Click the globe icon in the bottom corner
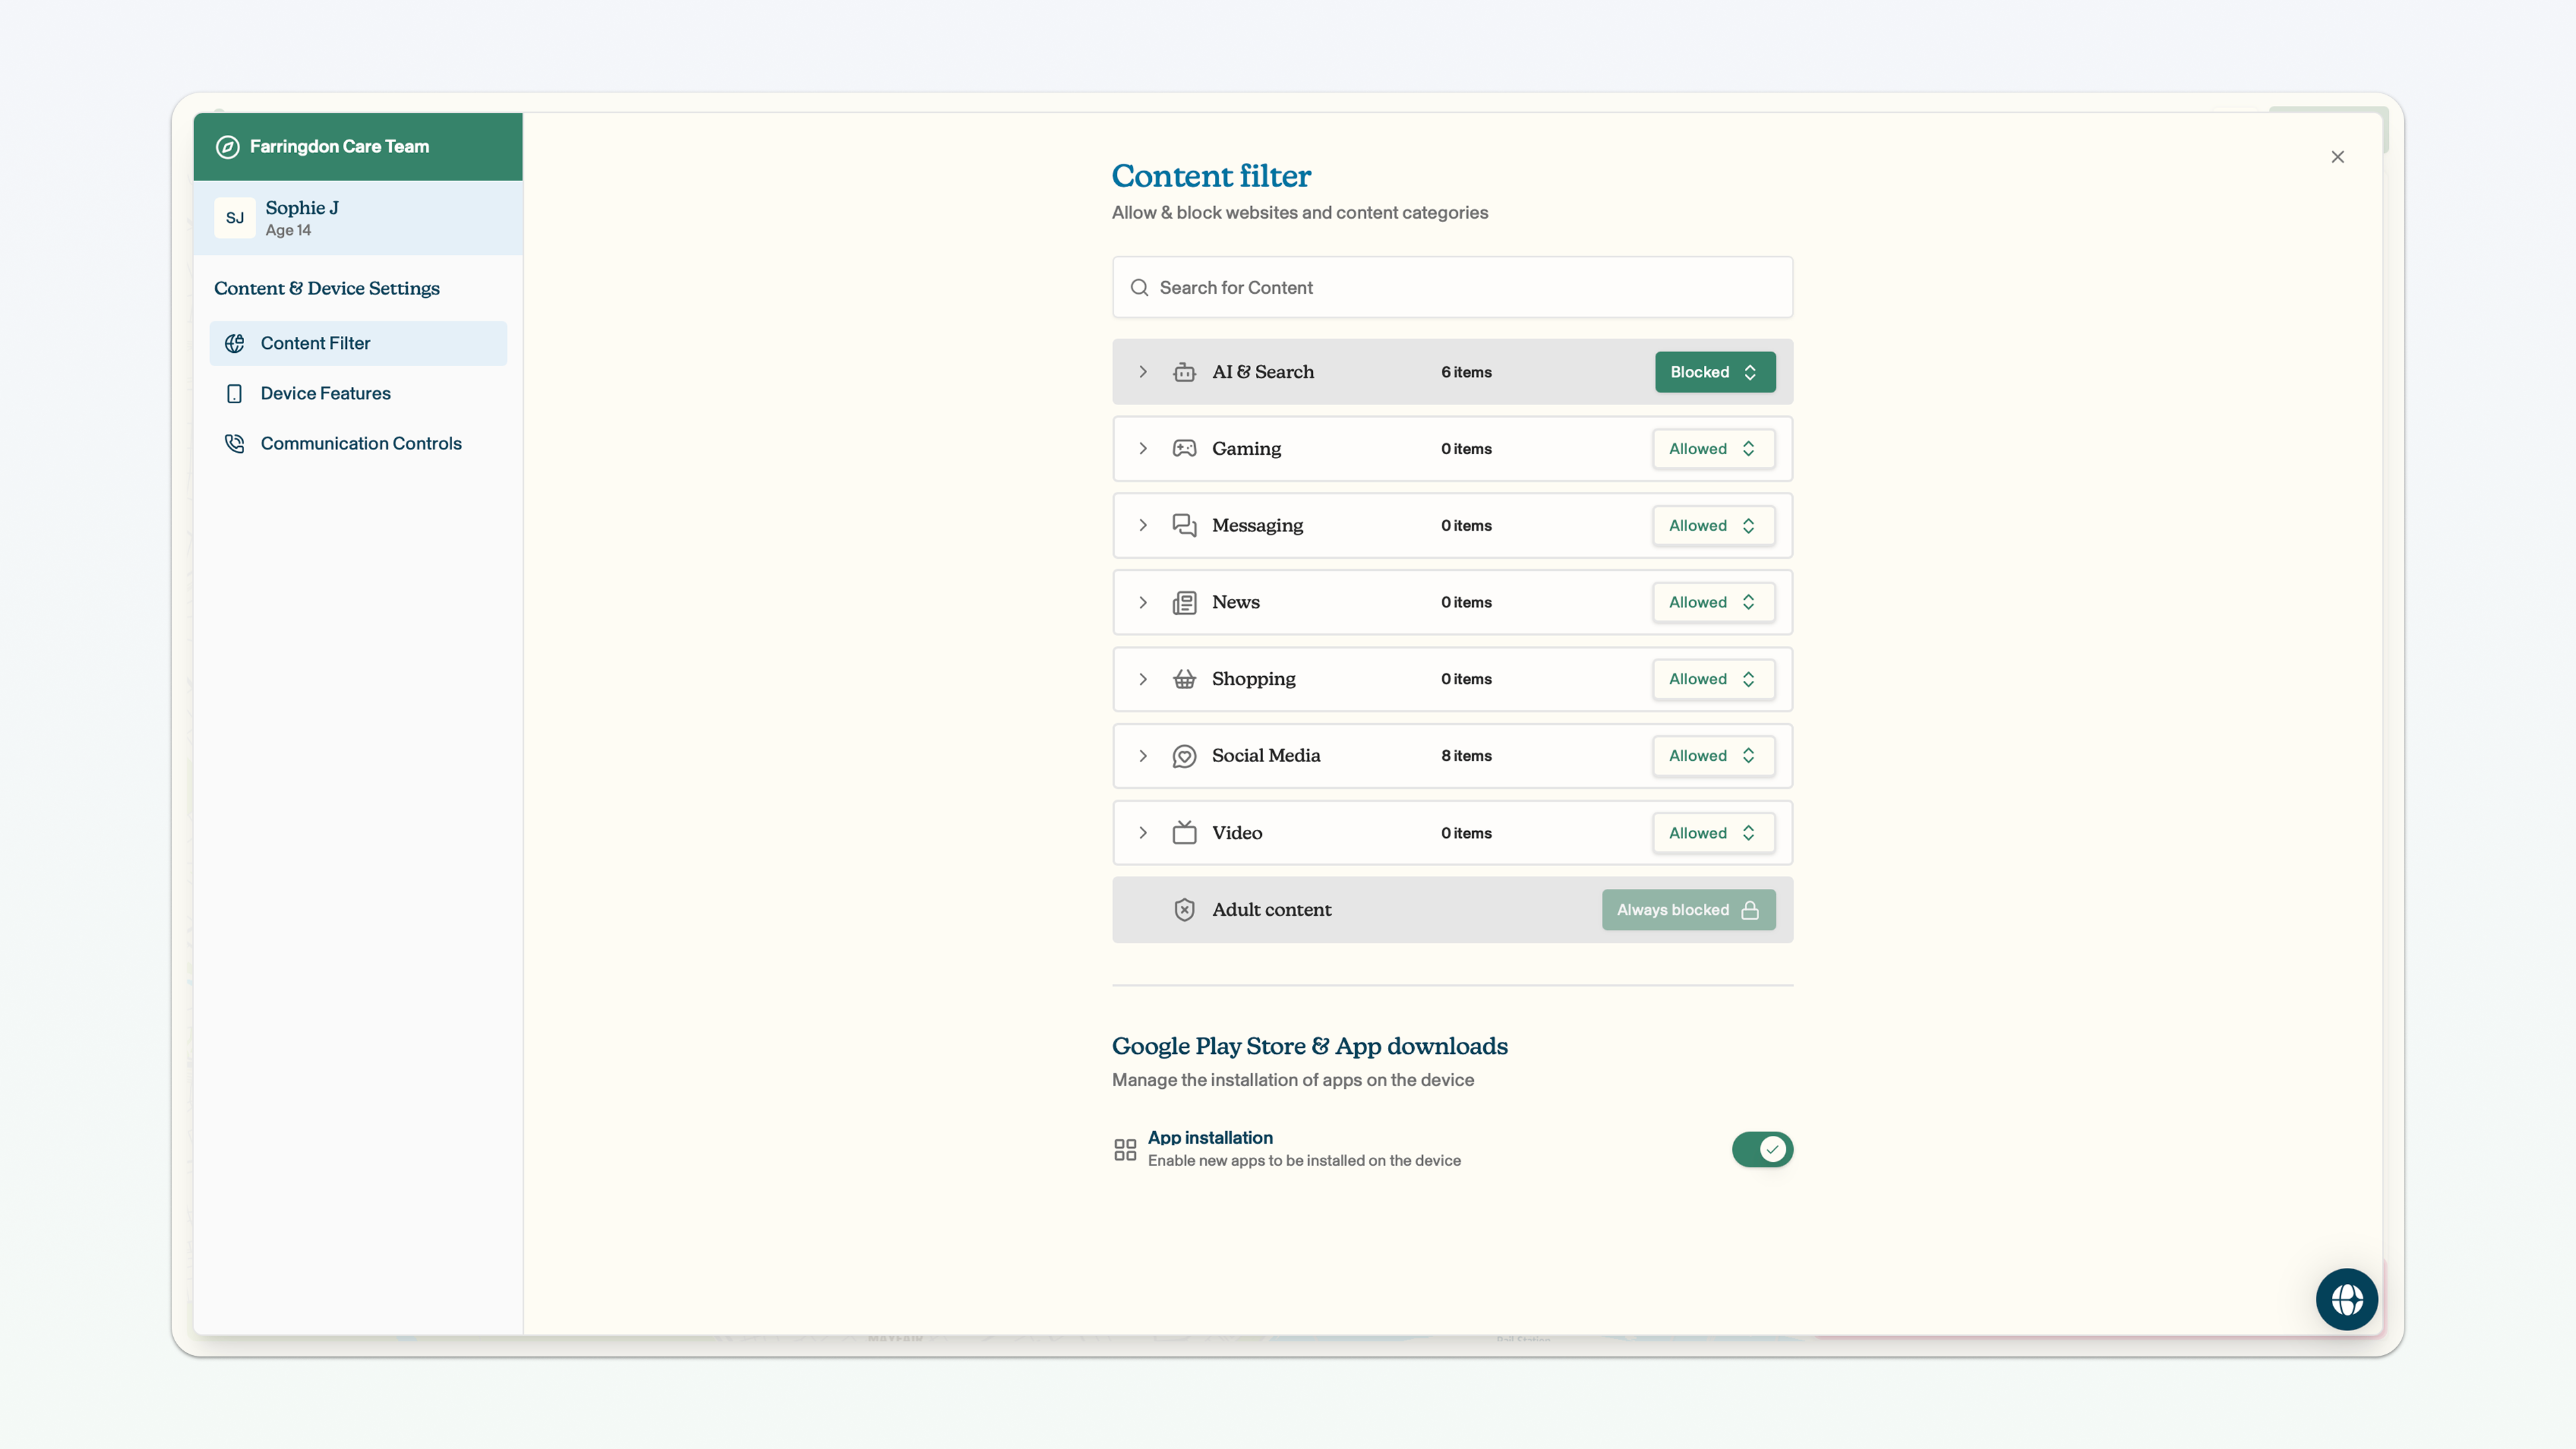The width and height of the screenshot is (2576, 1449). click(2346, 1299)
